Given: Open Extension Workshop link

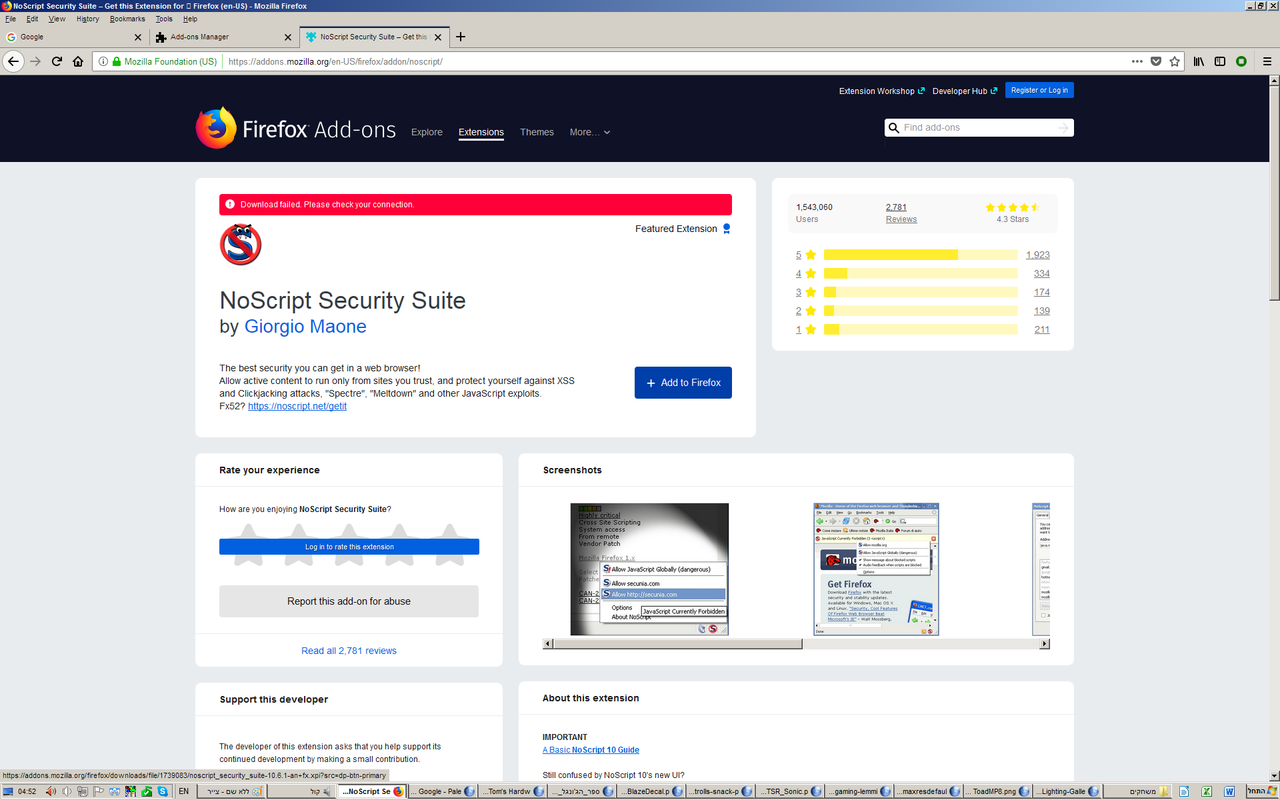Looking at the screenshot, I should (x=882, y=91).
